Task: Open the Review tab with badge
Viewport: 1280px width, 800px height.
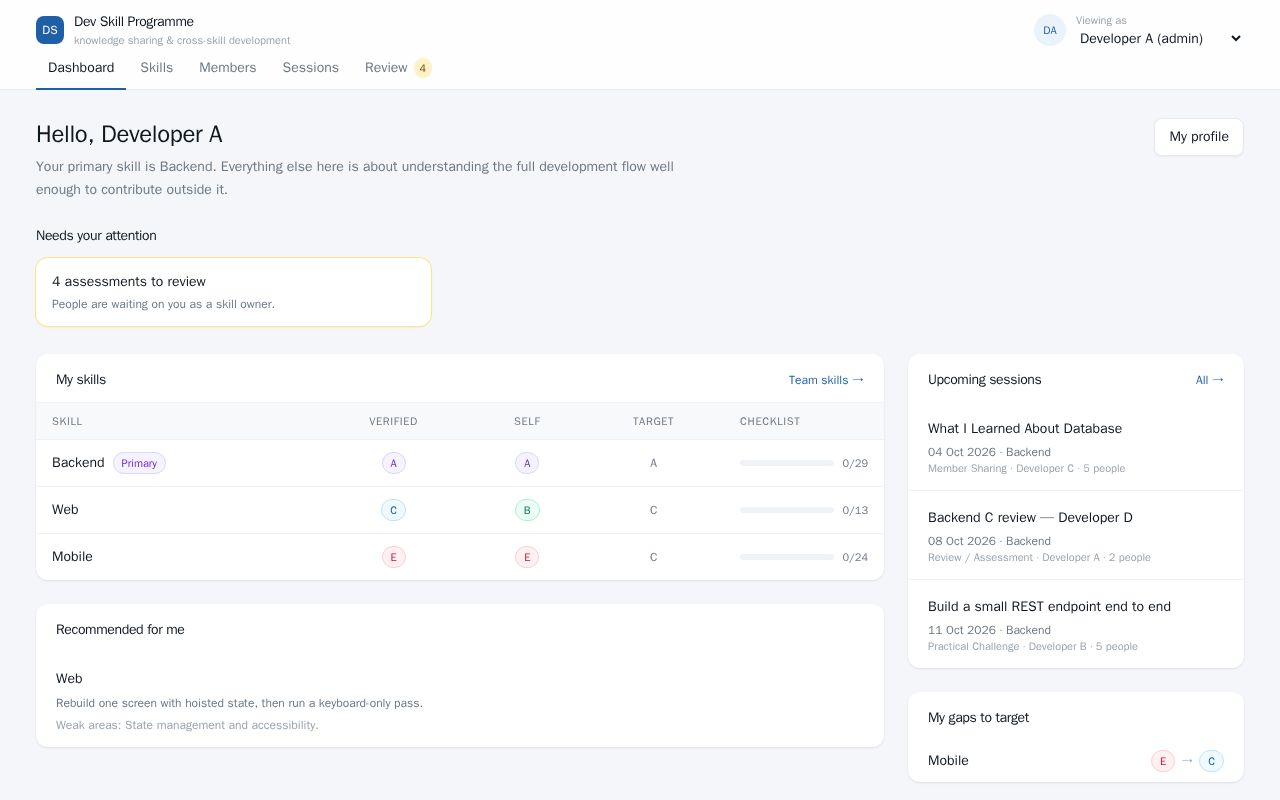Action: tap(398, 68)
